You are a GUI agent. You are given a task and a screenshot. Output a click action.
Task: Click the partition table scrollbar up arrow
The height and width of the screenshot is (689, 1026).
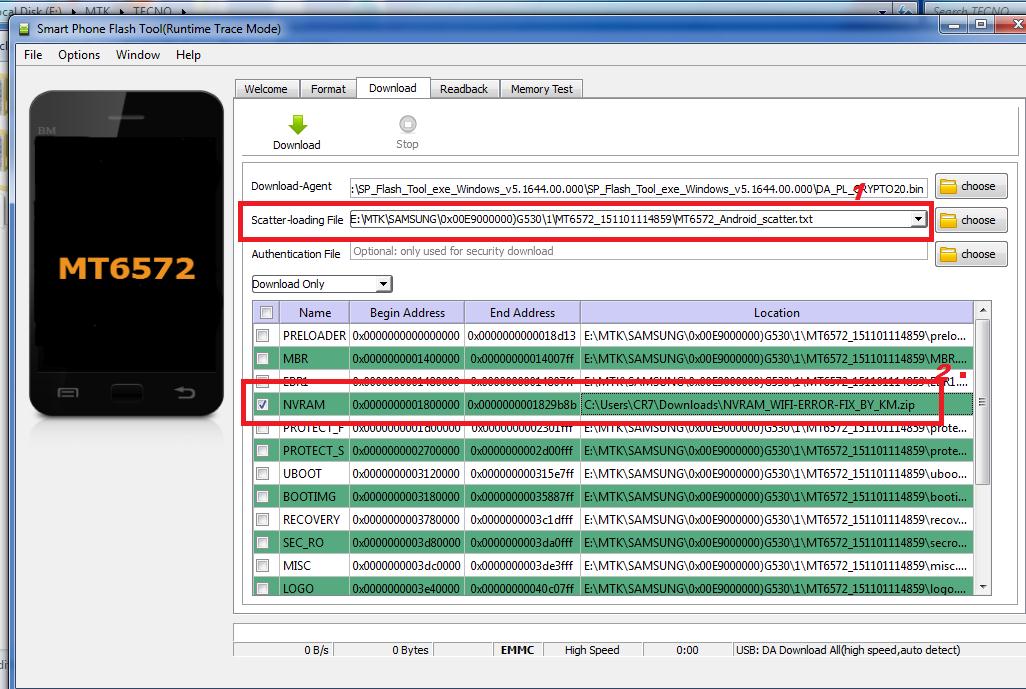pos(983,309)
